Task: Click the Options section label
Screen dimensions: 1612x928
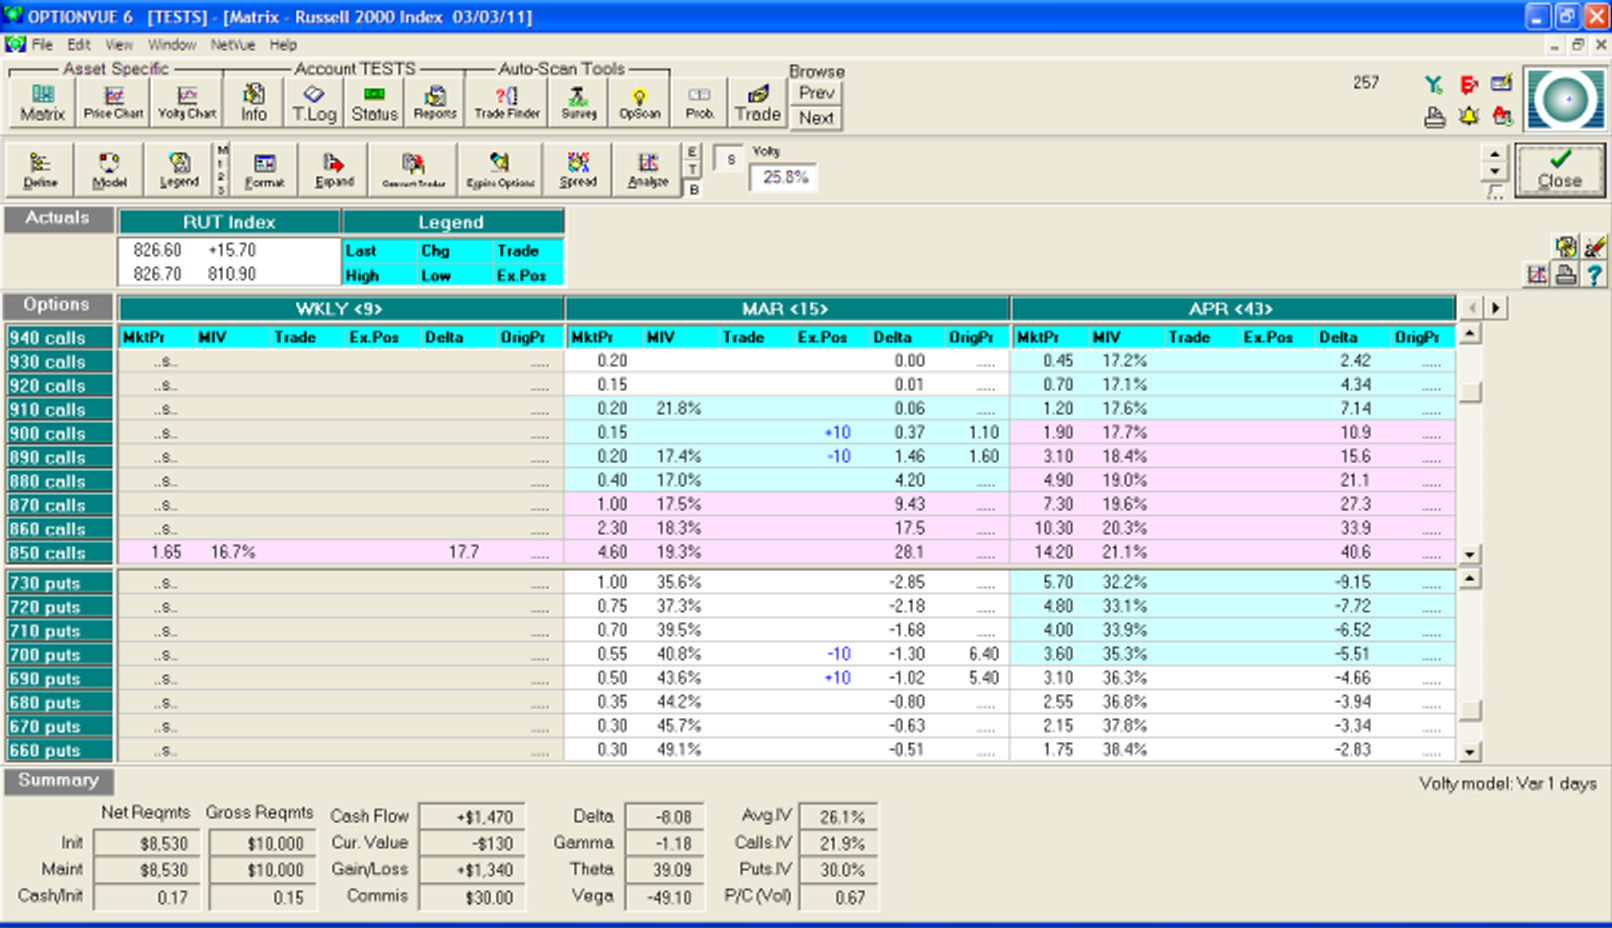Action: (58, 306)
